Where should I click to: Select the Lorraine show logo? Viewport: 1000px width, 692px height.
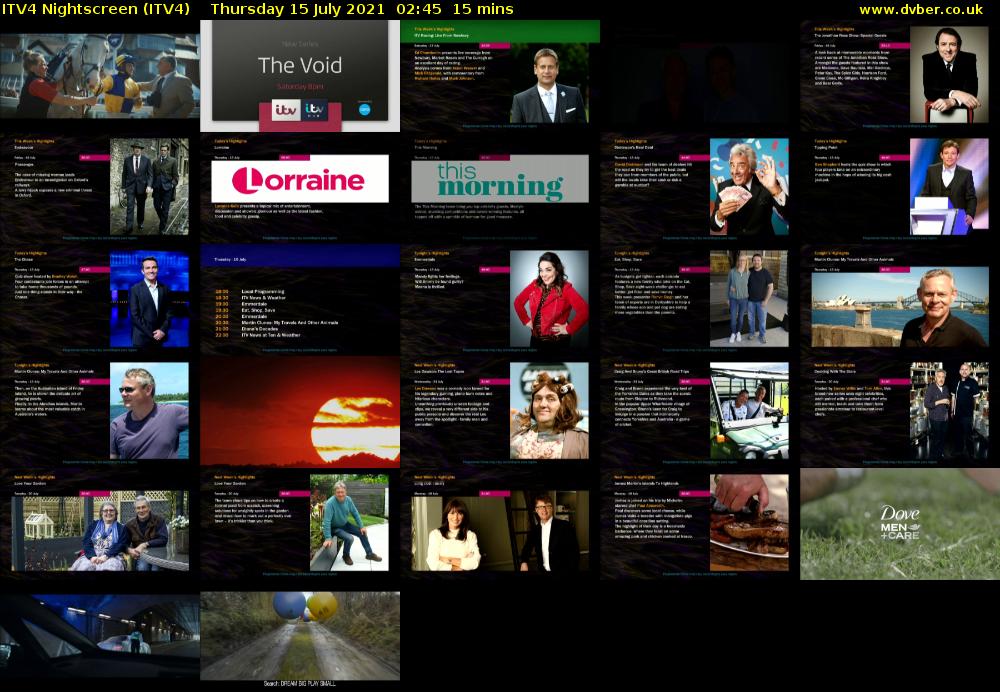[x=300, y=179]
